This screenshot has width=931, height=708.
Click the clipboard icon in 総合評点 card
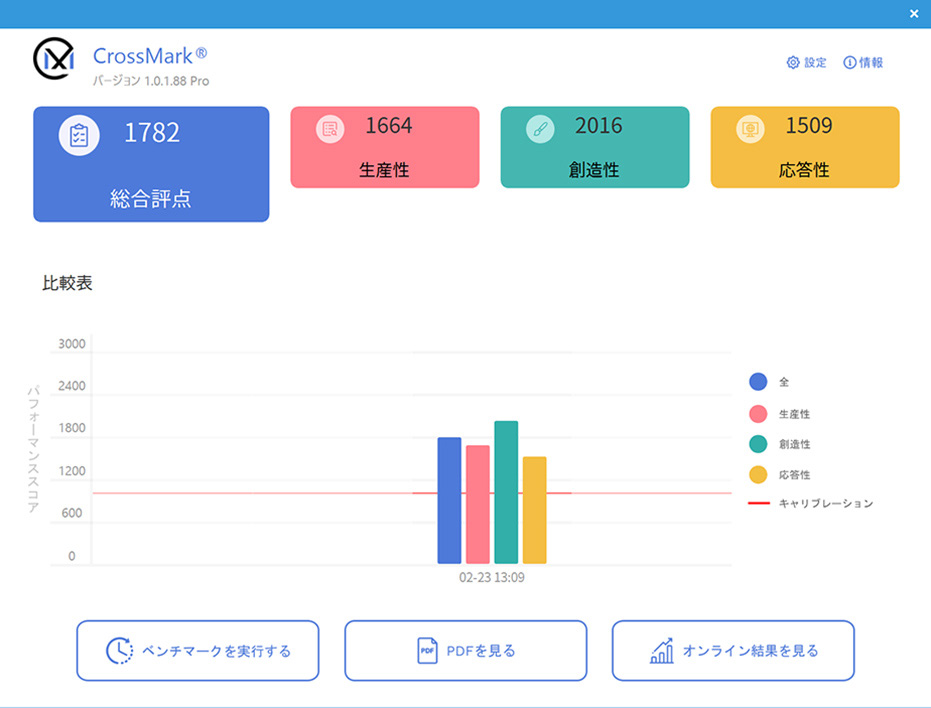pos(79,135)
